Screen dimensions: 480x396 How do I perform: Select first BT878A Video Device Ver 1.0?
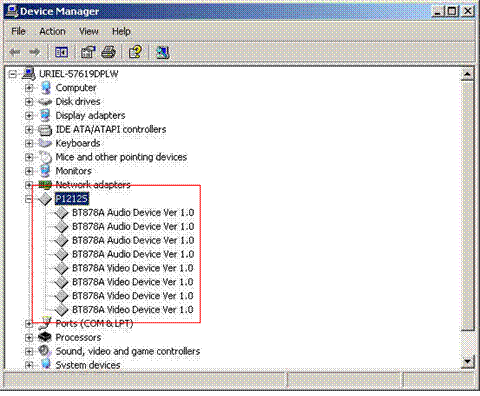coord(133,268)
